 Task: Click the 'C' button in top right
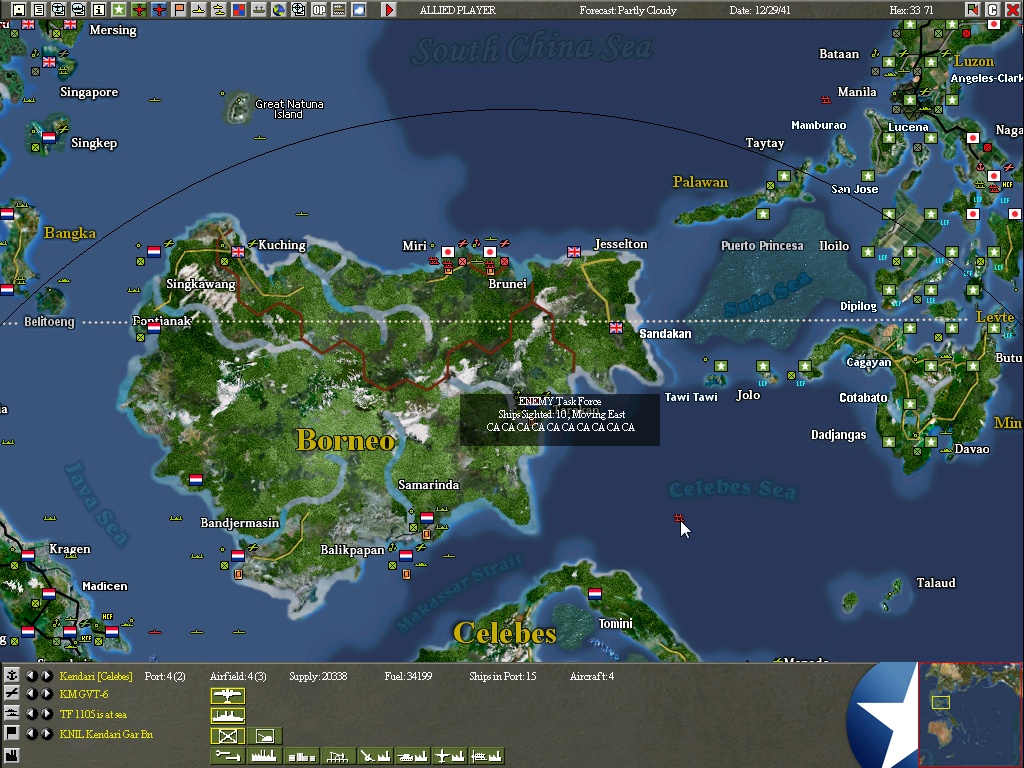(x=993, y=10)
